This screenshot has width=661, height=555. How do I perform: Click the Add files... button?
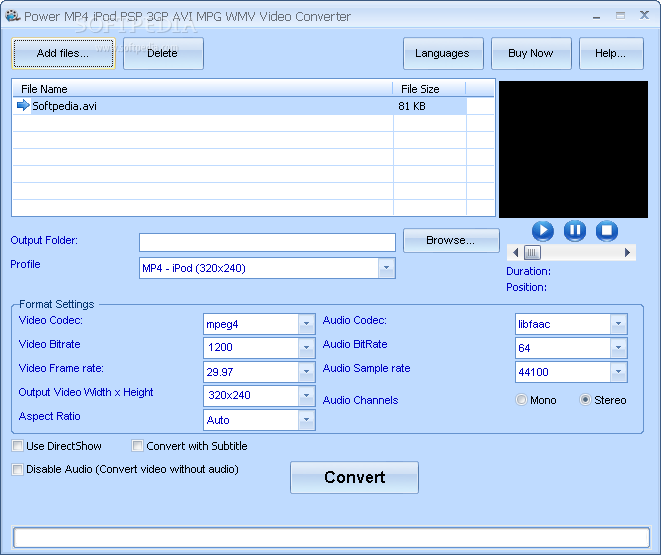(63, 53)
